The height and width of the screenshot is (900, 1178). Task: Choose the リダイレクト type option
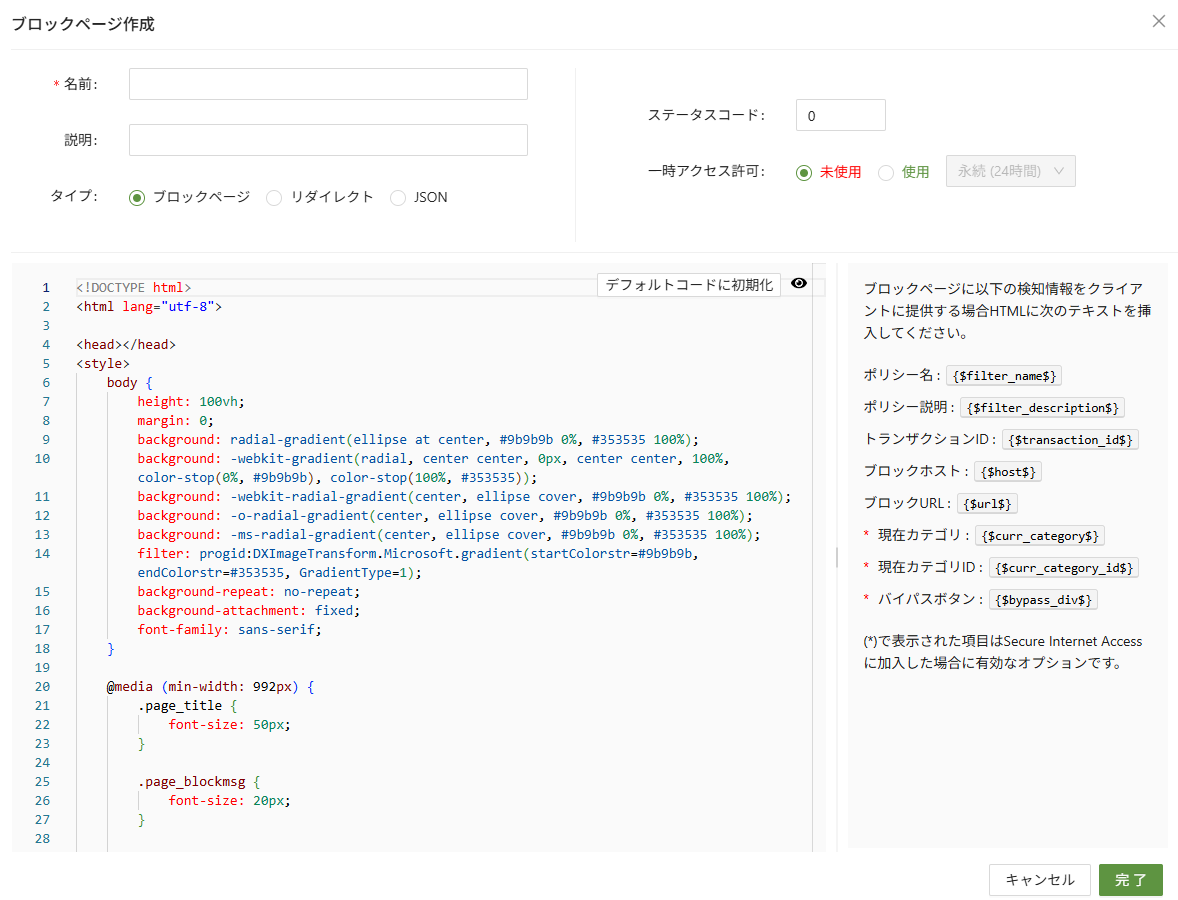274,198
